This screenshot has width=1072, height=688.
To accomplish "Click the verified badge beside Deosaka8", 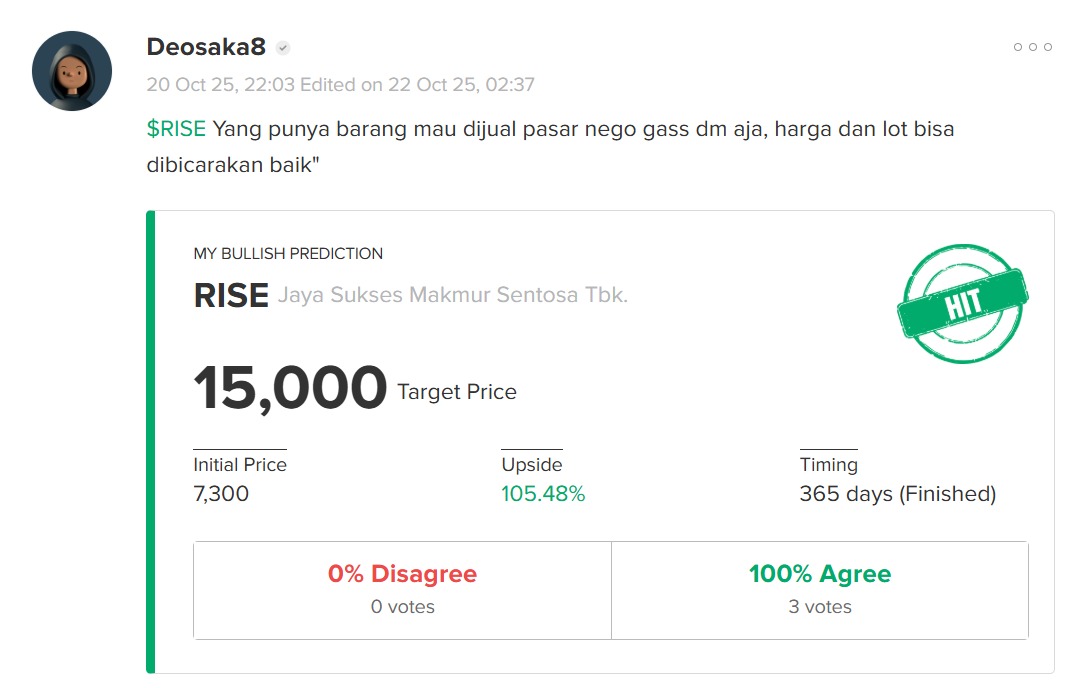I will click(x=285, y=45).
